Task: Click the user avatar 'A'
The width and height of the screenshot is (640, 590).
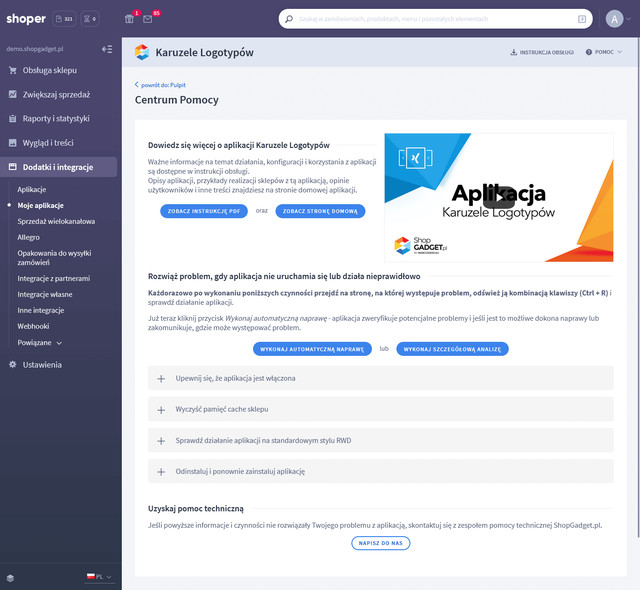Action: 614,19
